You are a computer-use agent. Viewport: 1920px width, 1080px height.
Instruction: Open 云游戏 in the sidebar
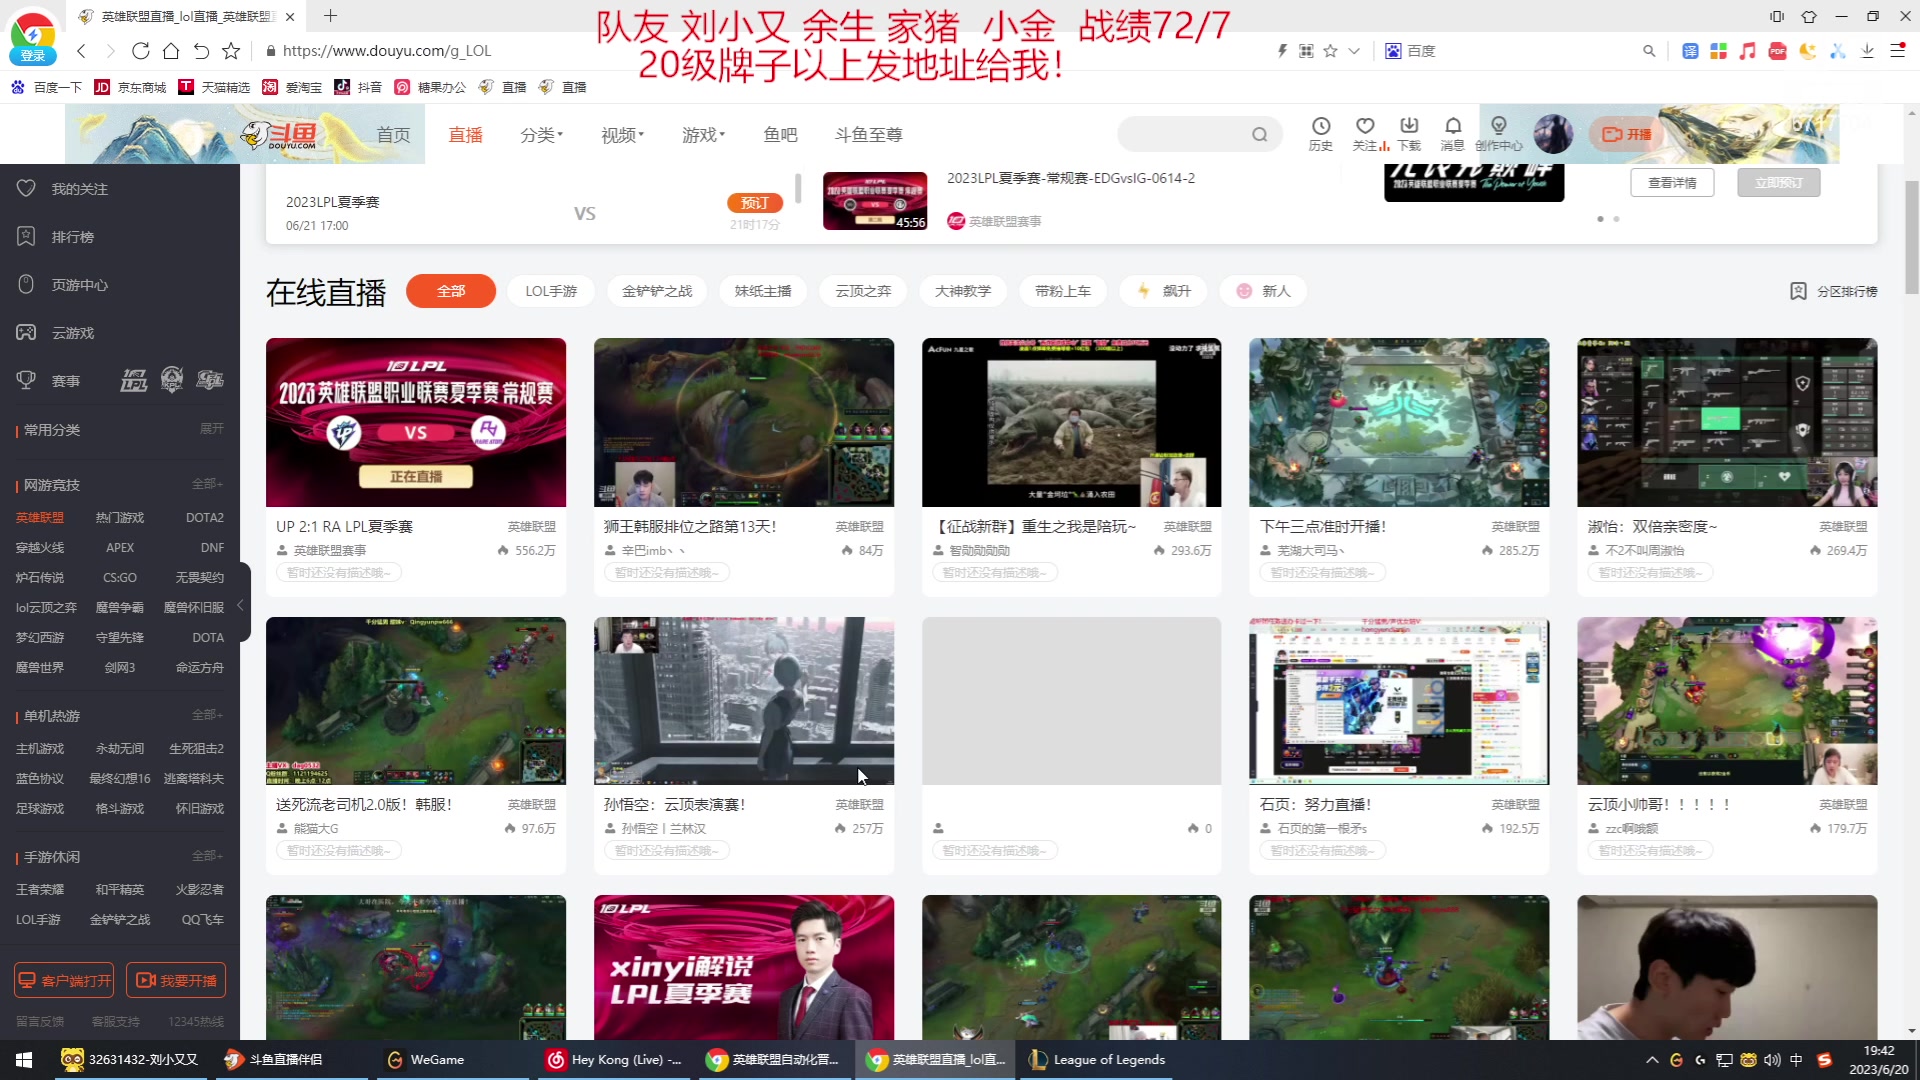(71, 333)
